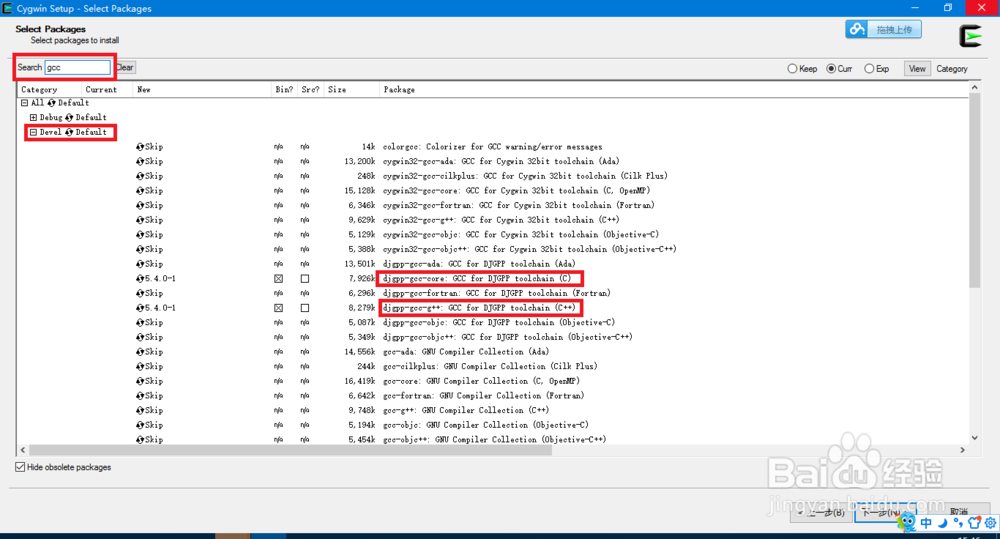Viewport: 1000px width, 539px height.
Task: Toggle Bin checkbox for djgpp-gcc-g++
Action: coord(279,308)
